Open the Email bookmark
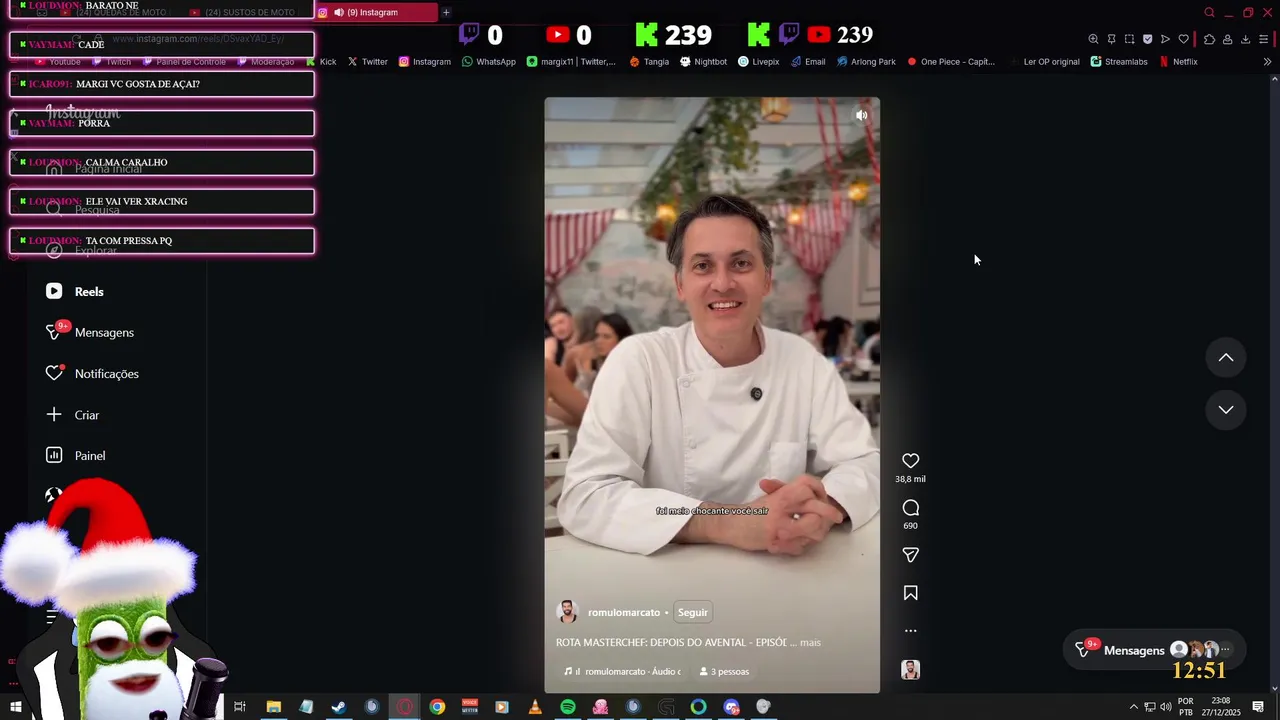Screen dimensions: 1280x720 tap(807, 61)
